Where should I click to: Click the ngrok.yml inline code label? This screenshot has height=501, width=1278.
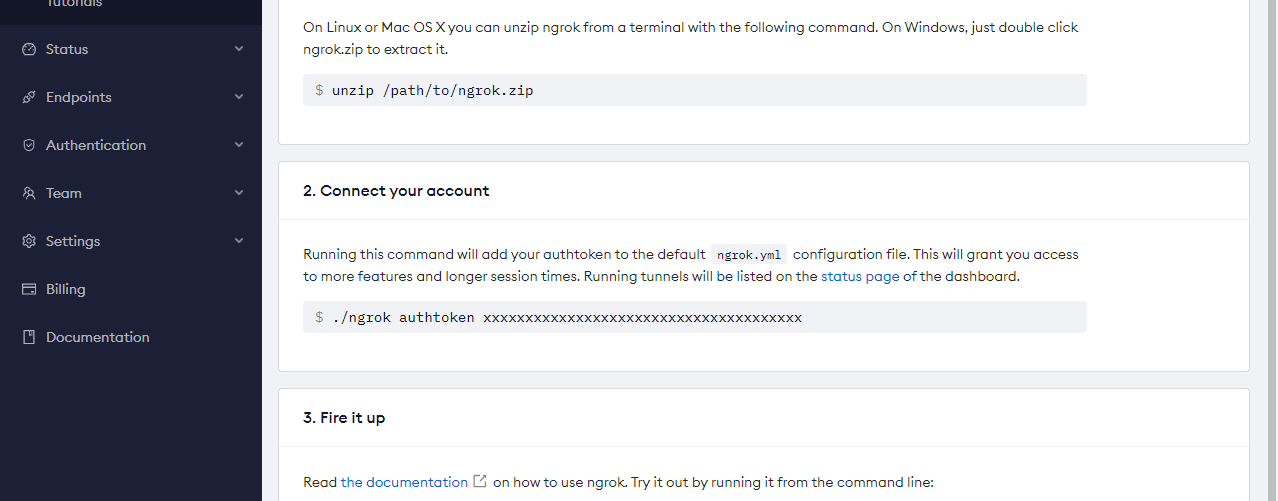[749, 254]
